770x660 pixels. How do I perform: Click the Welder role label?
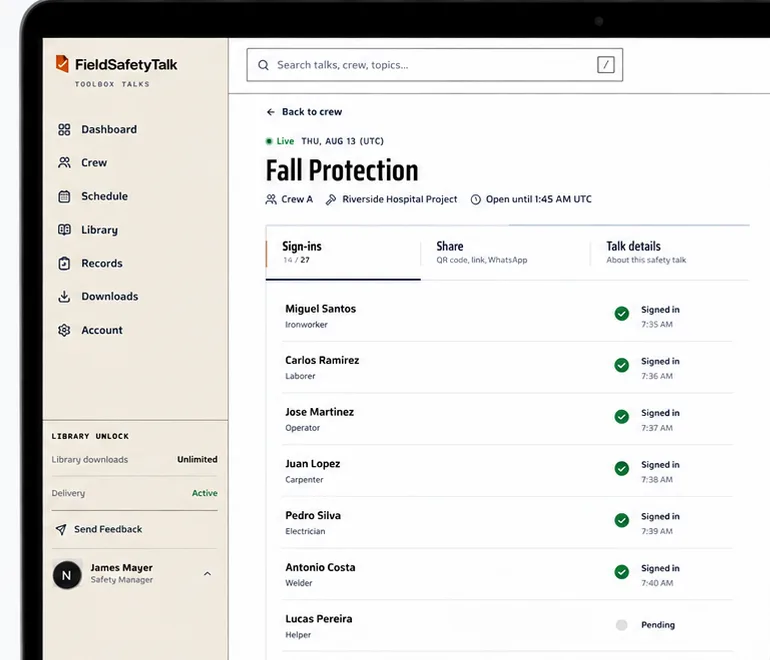(x=299, y=583)
